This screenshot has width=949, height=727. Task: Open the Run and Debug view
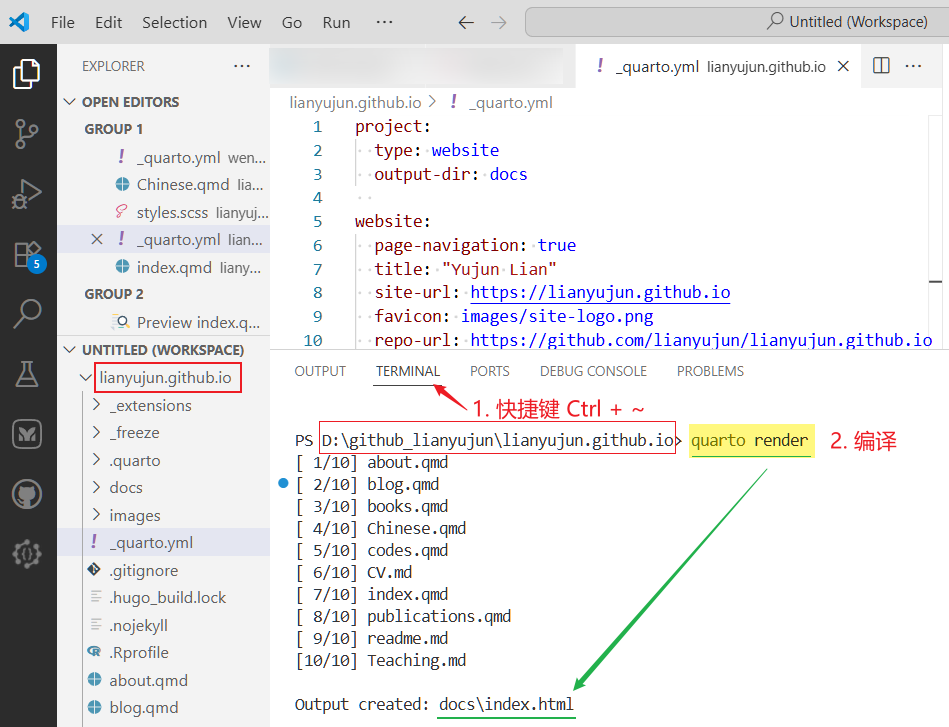(27, 194)
